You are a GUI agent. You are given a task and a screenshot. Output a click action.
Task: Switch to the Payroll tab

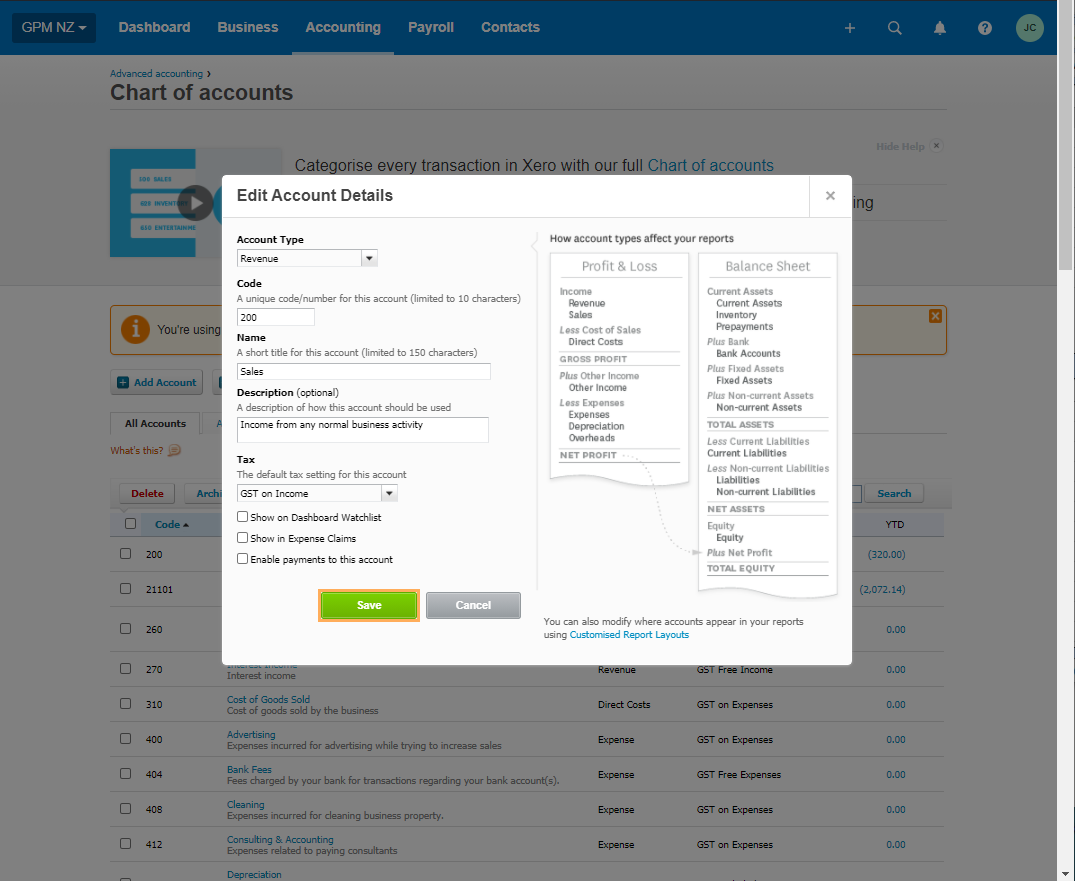pos(431,28)
